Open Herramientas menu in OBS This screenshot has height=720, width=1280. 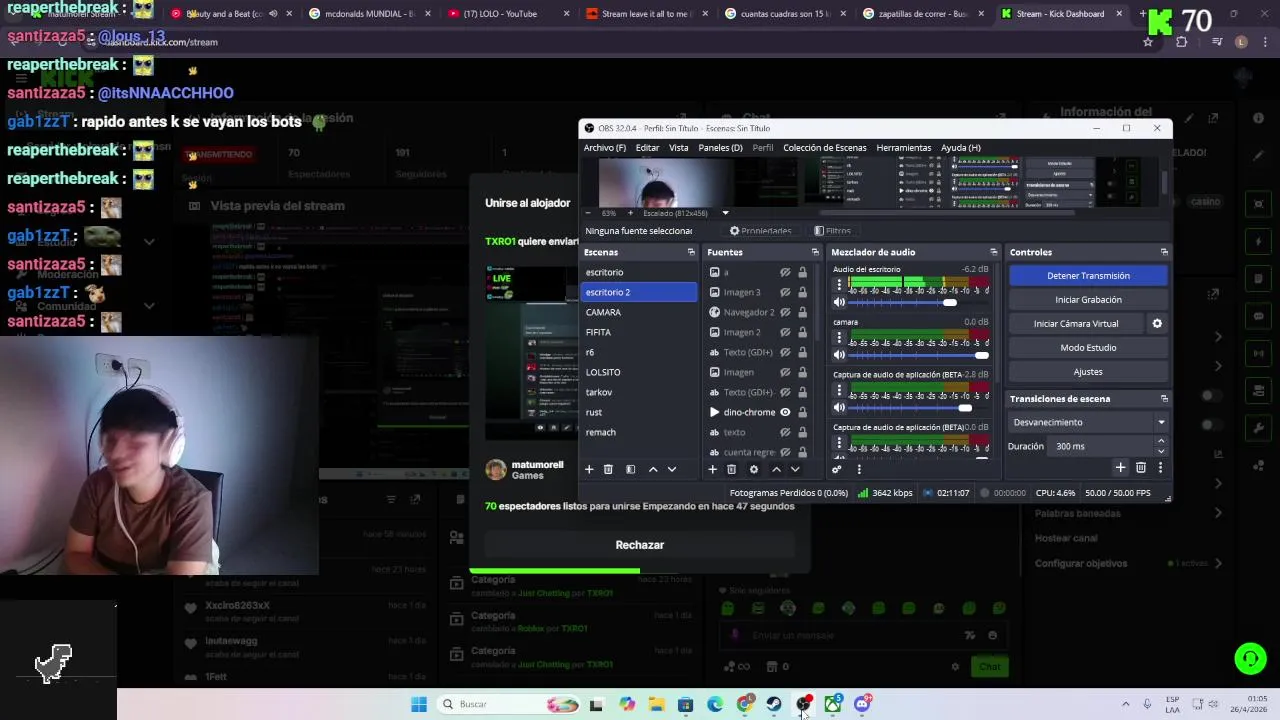(903, 148)
